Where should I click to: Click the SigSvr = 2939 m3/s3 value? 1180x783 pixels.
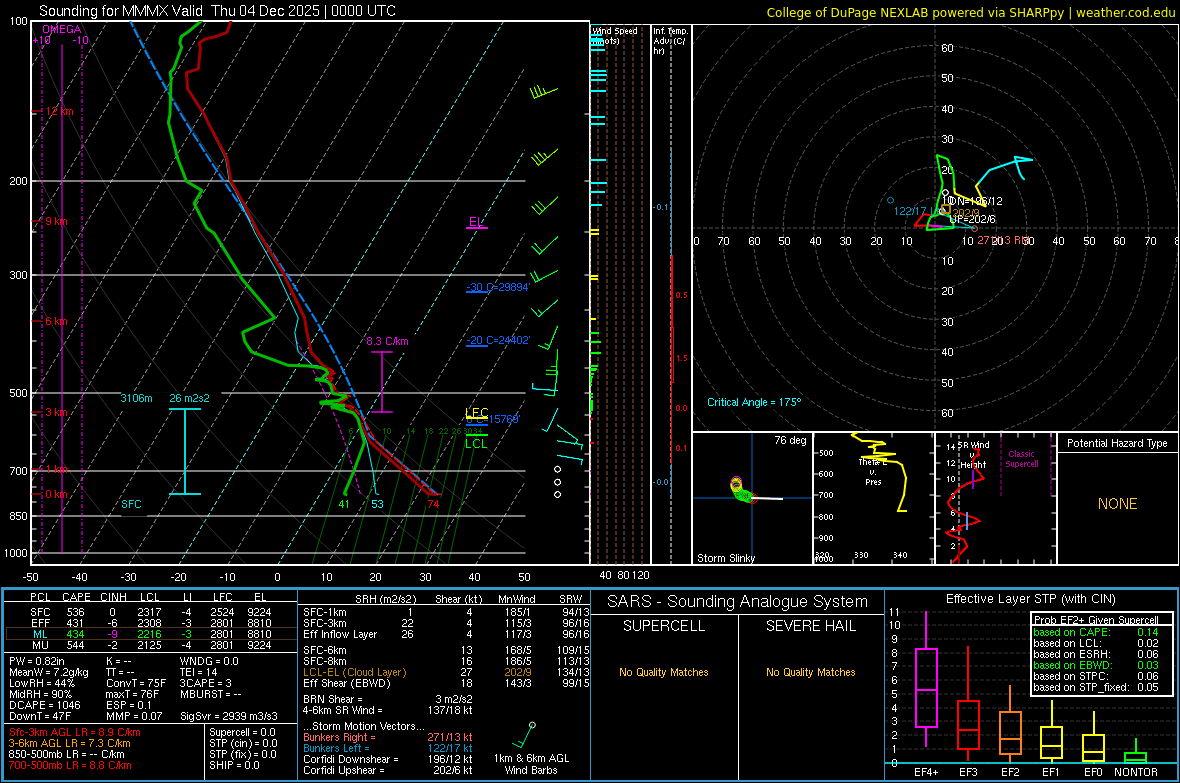229,716
